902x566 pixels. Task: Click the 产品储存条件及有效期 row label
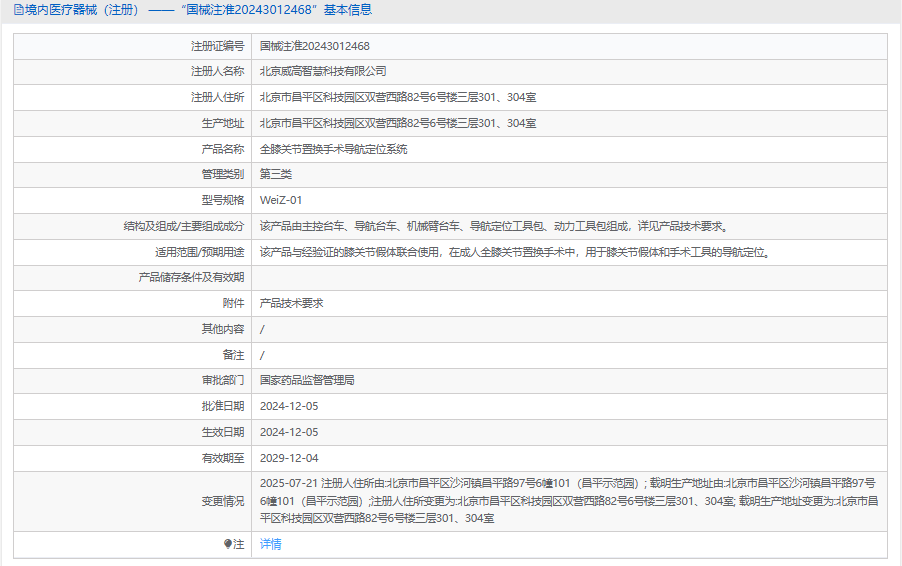pyautogui.click(x=190, y=277)
